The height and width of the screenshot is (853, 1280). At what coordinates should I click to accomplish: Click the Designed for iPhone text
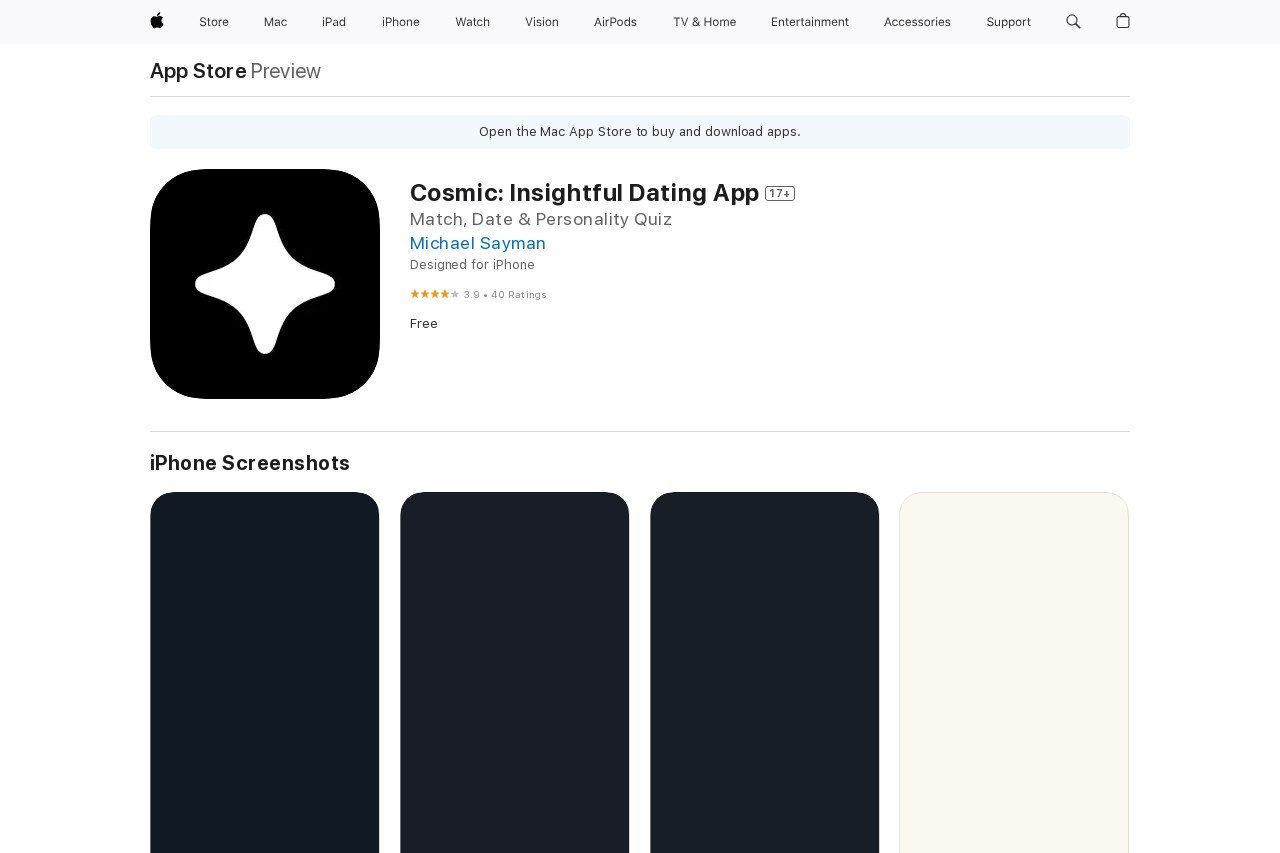pyautogui.click(x=472, y=265)
